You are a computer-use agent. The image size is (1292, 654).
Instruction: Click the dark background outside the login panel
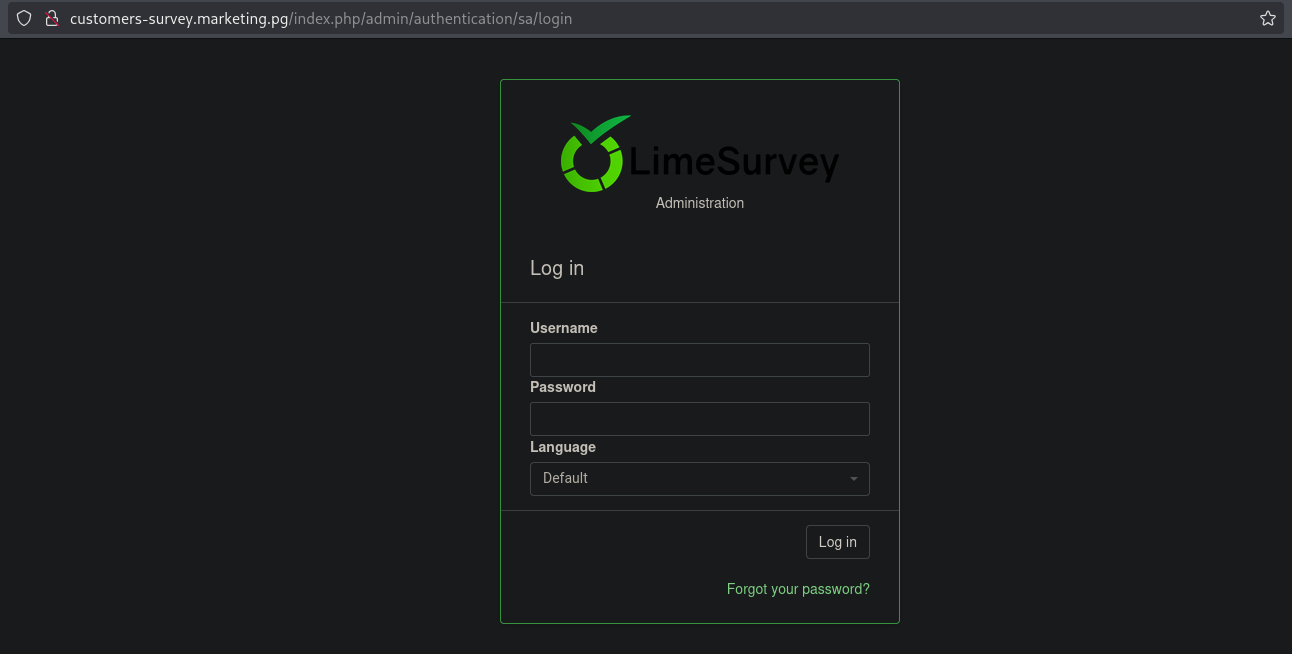coord(250,350)
